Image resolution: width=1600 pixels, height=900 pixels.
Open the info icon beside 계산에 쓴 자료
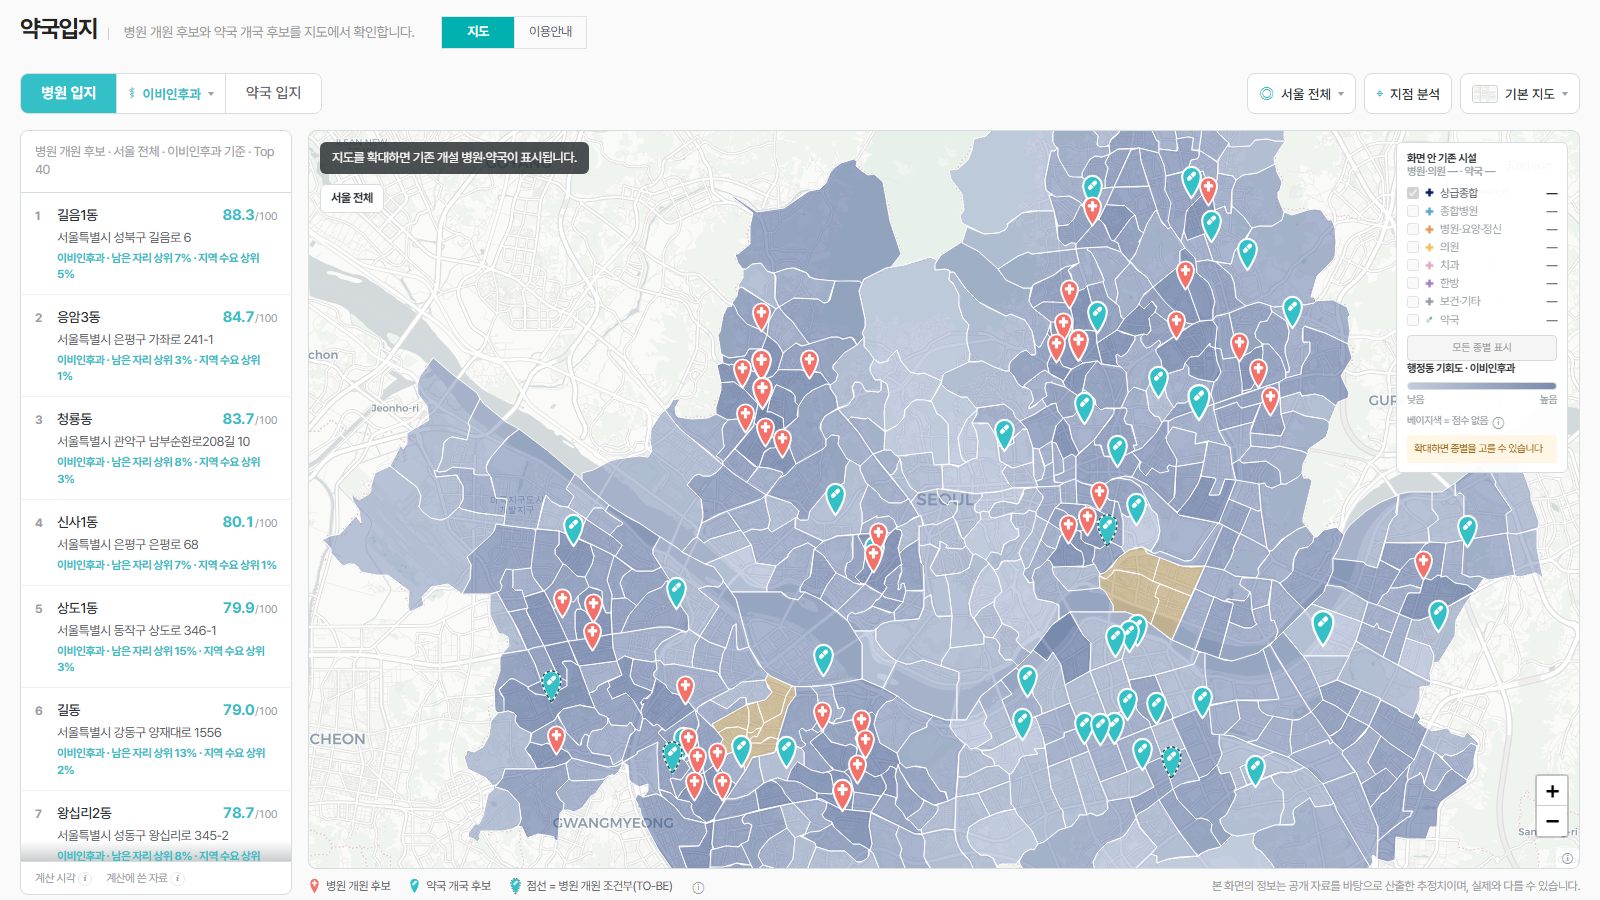pos(177,878)
